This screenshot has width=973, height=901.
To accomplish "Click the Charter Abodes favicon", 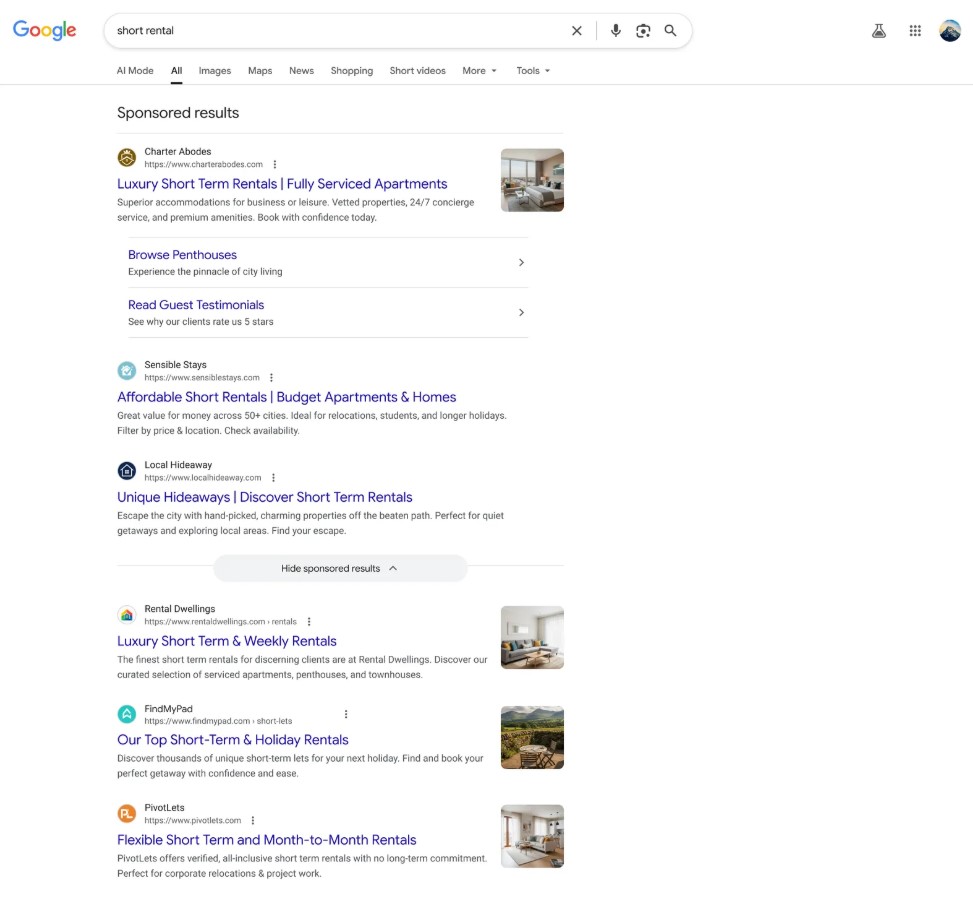I will [126, 157].
